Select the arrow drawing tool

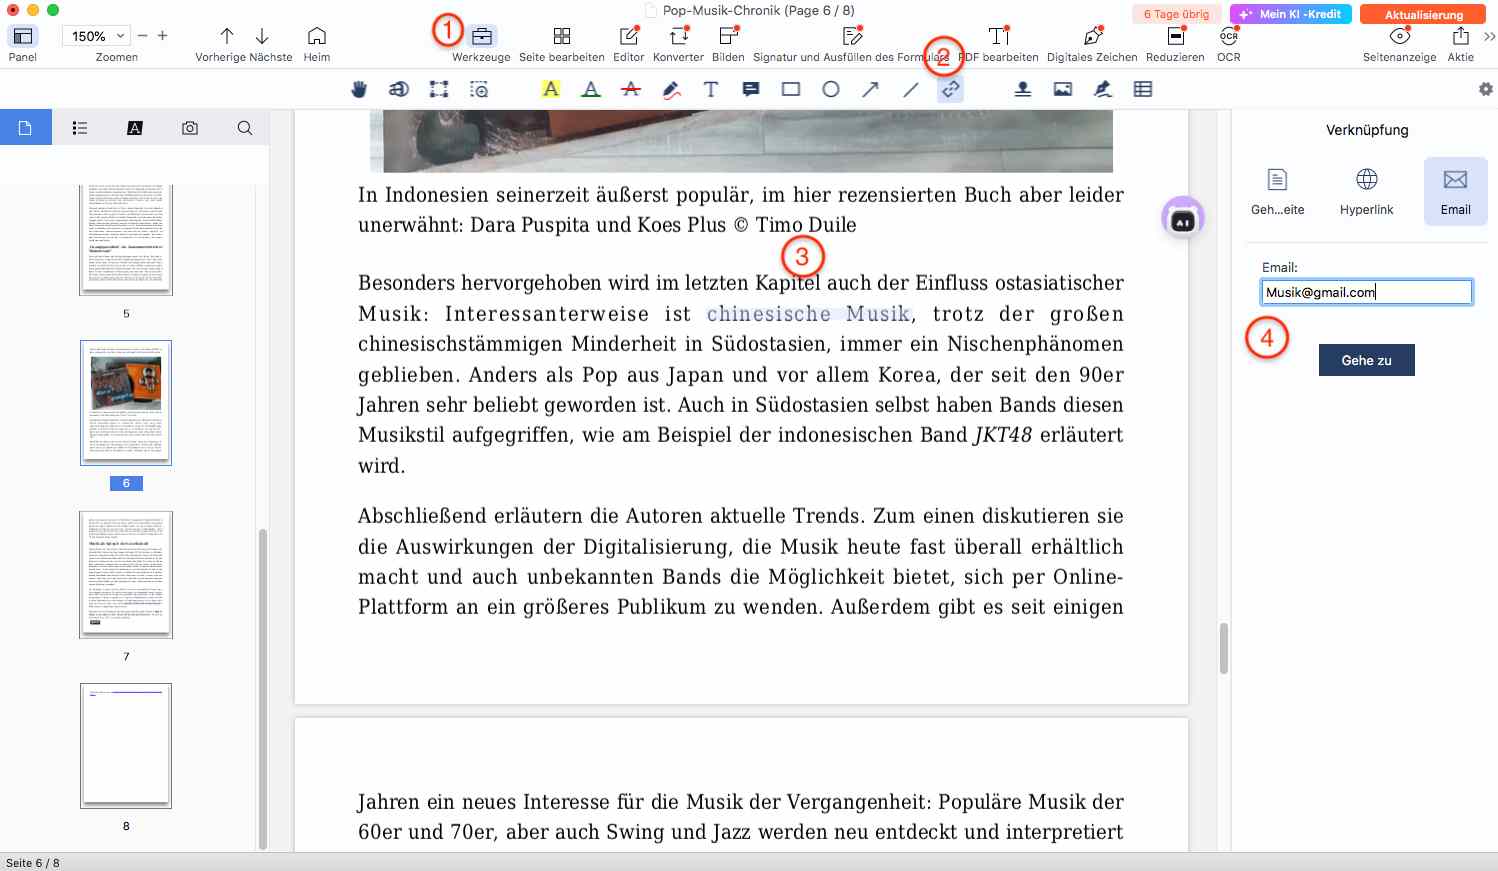click(x=871, y=89)
